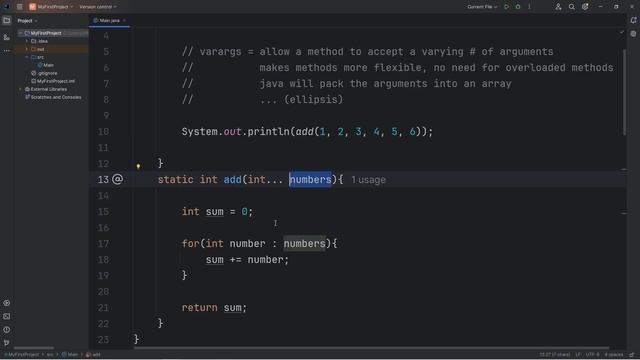Click the editor vertical scrollbar
Image resolution: width=640 pixels, height=360 pixels.
point(624,92)
